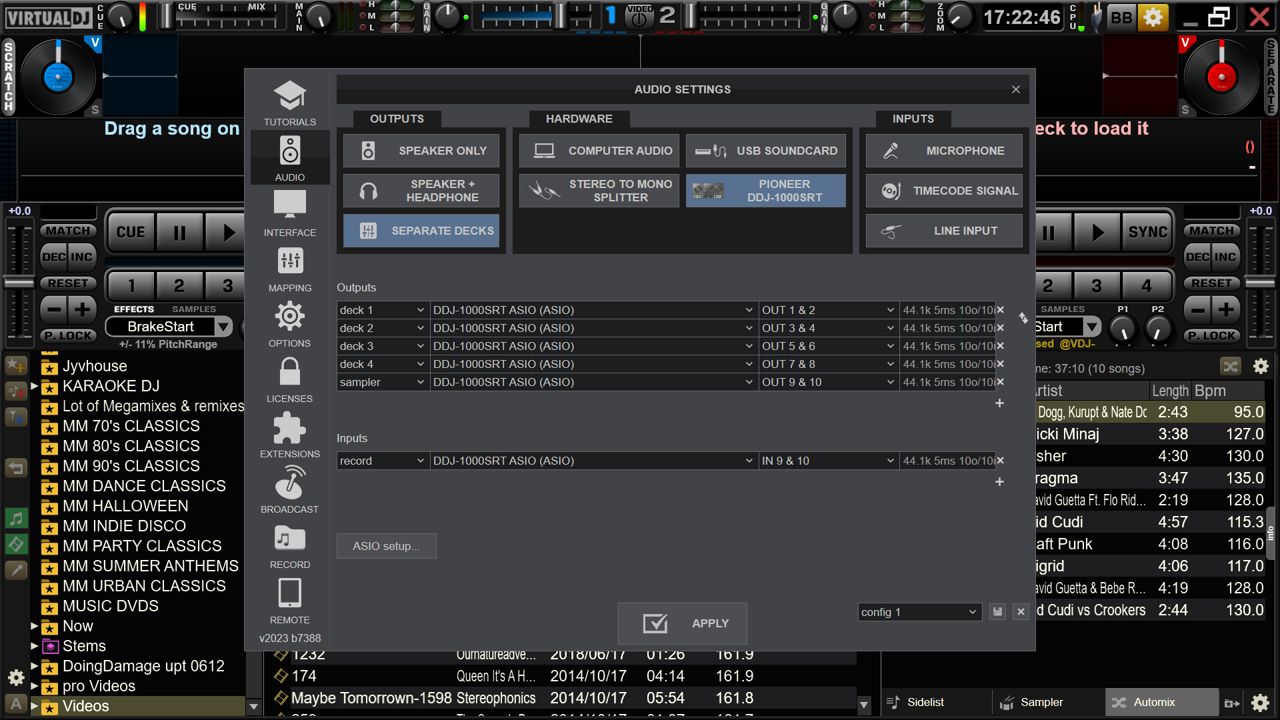Save the config 1 audio configuration
The width and height of the screenshot is (1280, 720).
pos(998,612)
